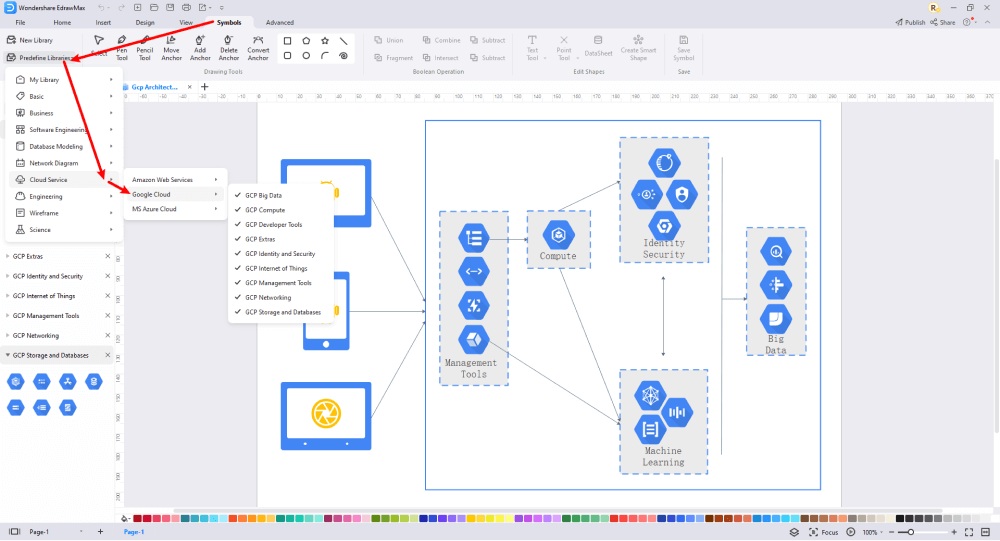Add a new document tab with plus
Image resolution: width=1000 pixels, height=541 pixels.
205,87
